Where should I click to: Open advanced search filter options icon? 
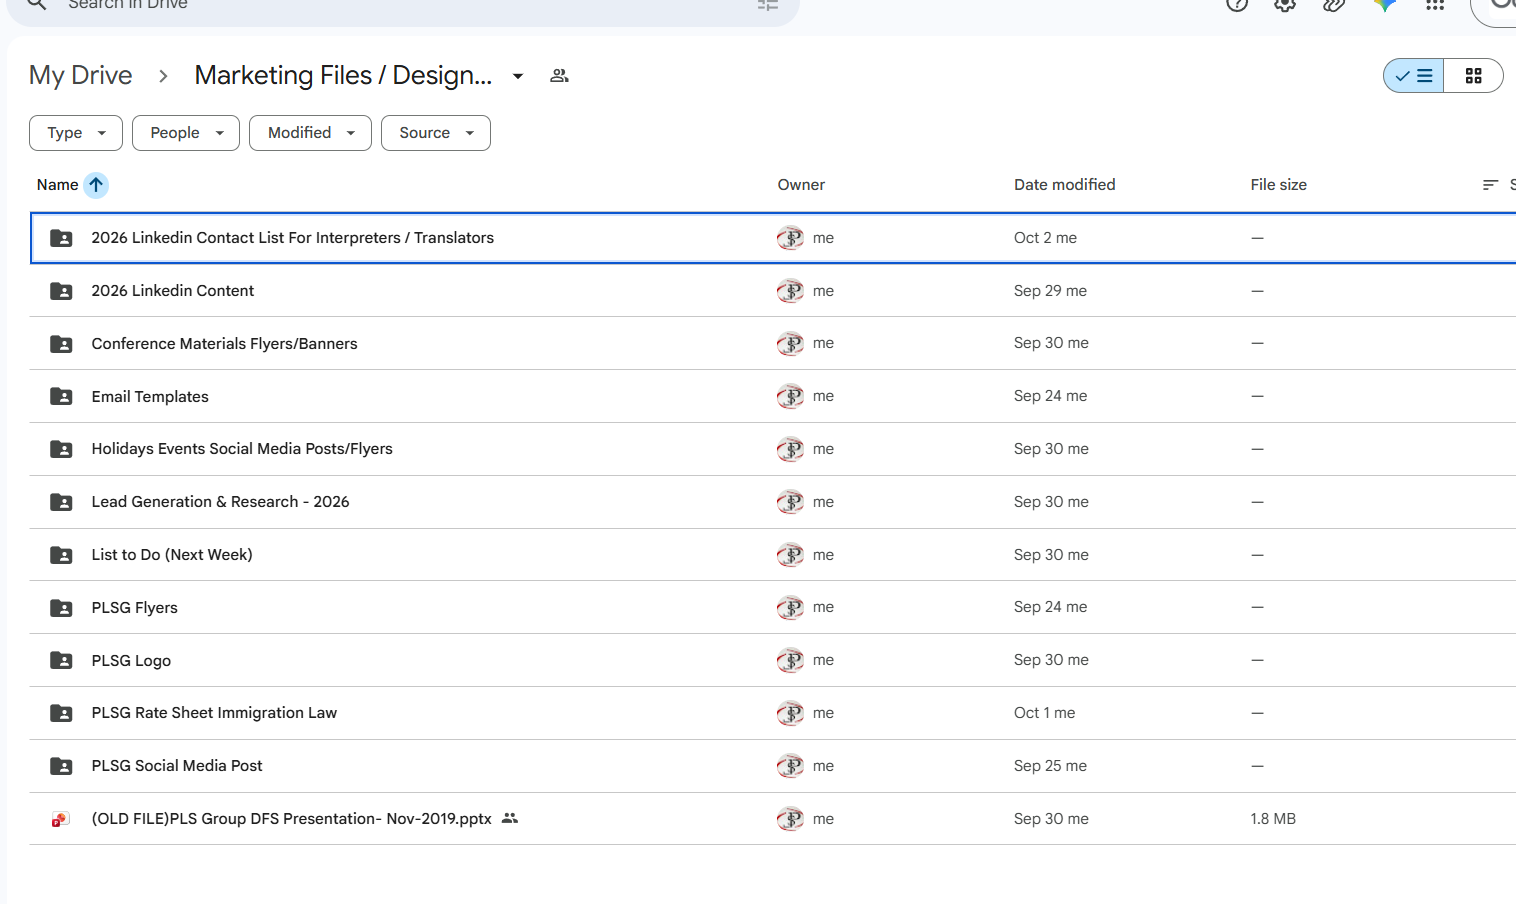pyautogui.click(x=768, y=4)
